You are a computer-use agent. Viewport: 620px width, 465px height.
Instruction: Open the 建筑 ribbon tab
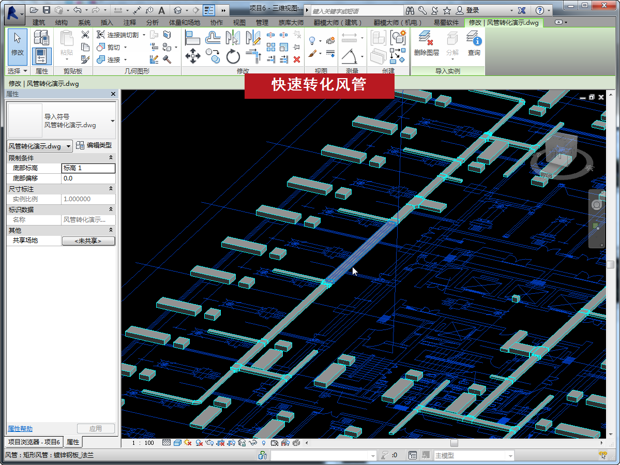pyautogui.click(x=39, y=22)
